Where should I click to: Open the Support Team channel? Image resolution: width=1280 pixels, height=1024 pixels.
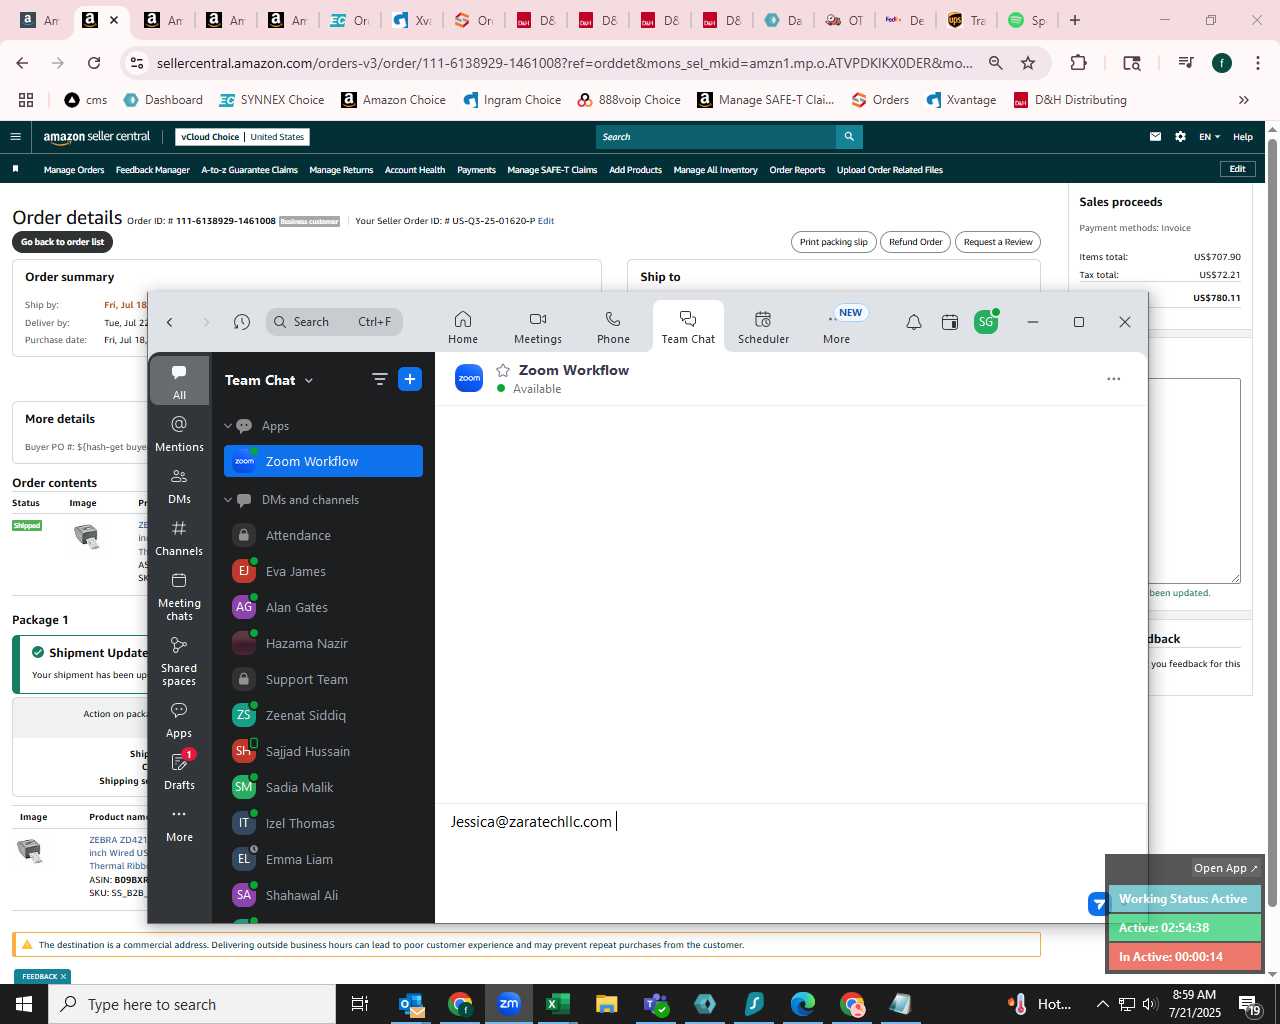pyautogui.click(x=323, y=679)
